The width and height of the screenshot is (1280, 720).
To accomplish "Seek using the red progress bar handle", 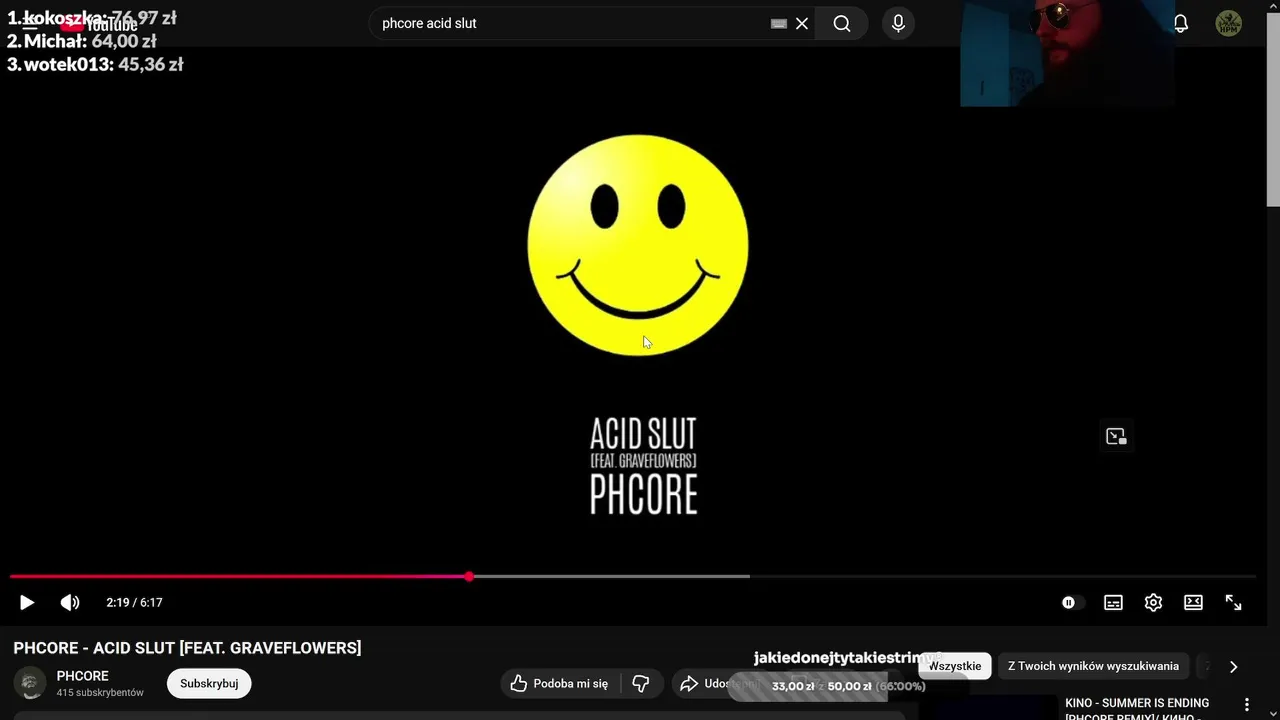I will point(469,576).
